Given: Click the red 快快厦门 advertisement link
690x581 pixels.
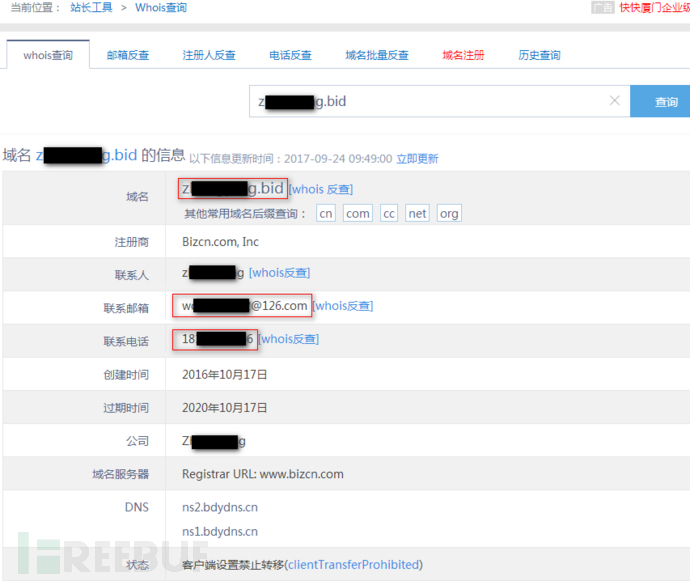Looking at the screenshot, I should click(655, 7).
